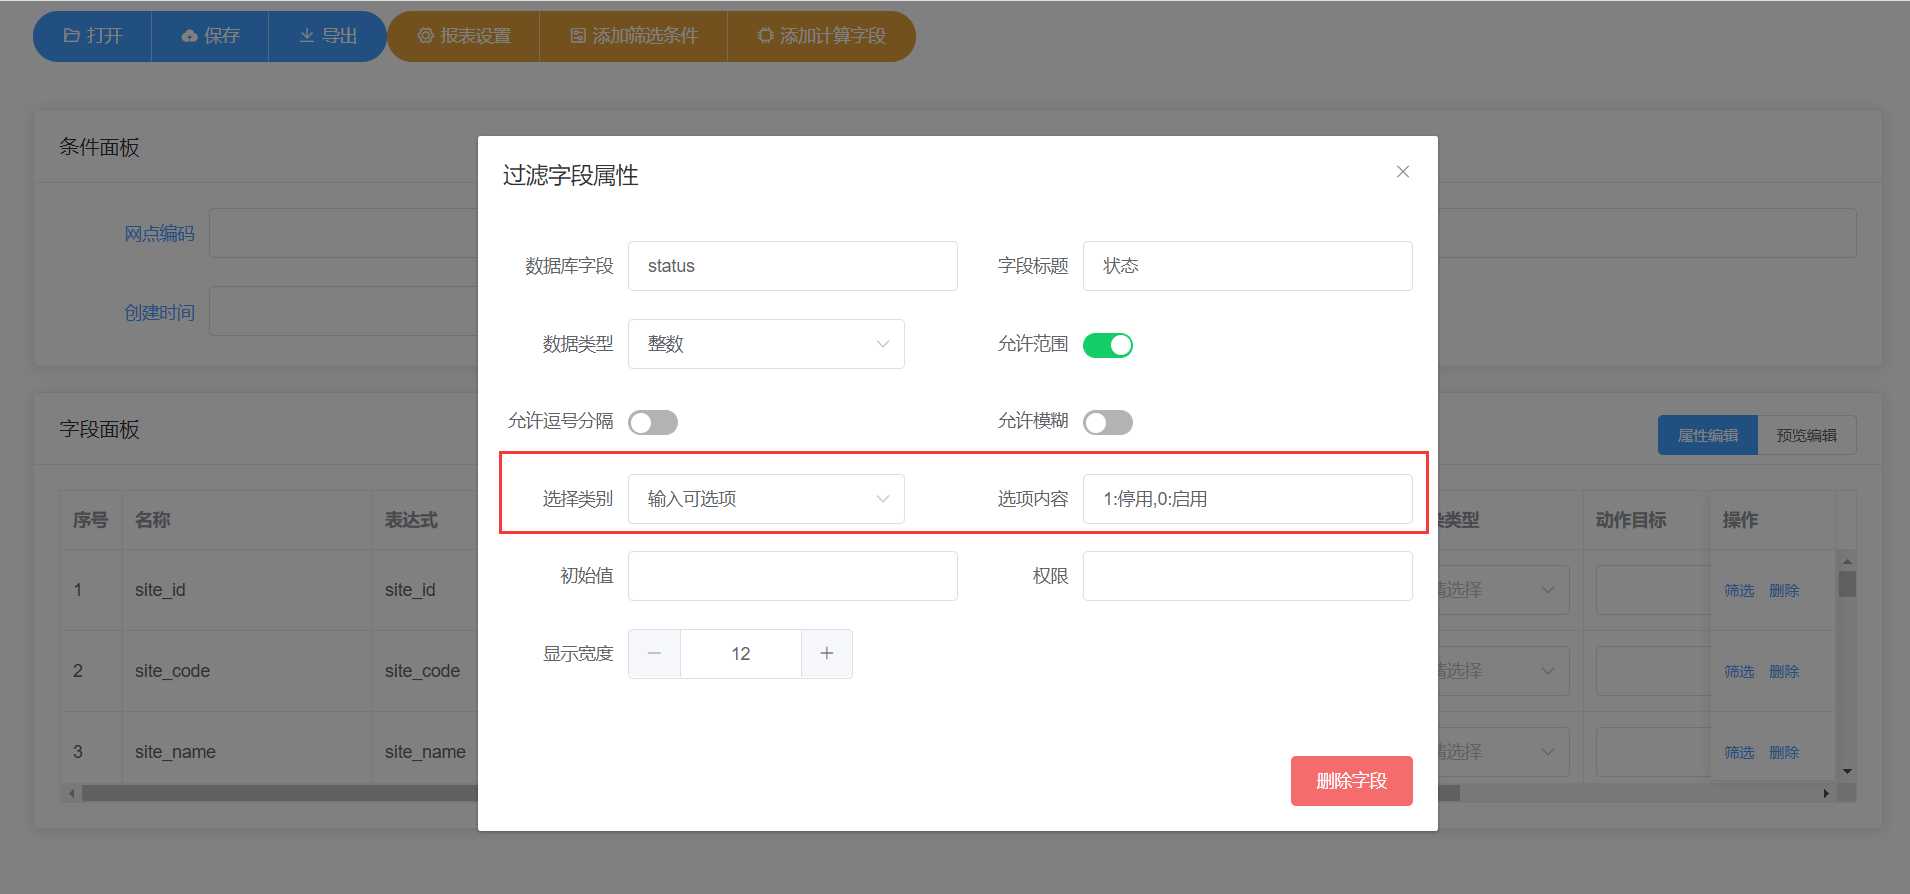Close the 过滤字段属性 dialog

[1403, 172]
